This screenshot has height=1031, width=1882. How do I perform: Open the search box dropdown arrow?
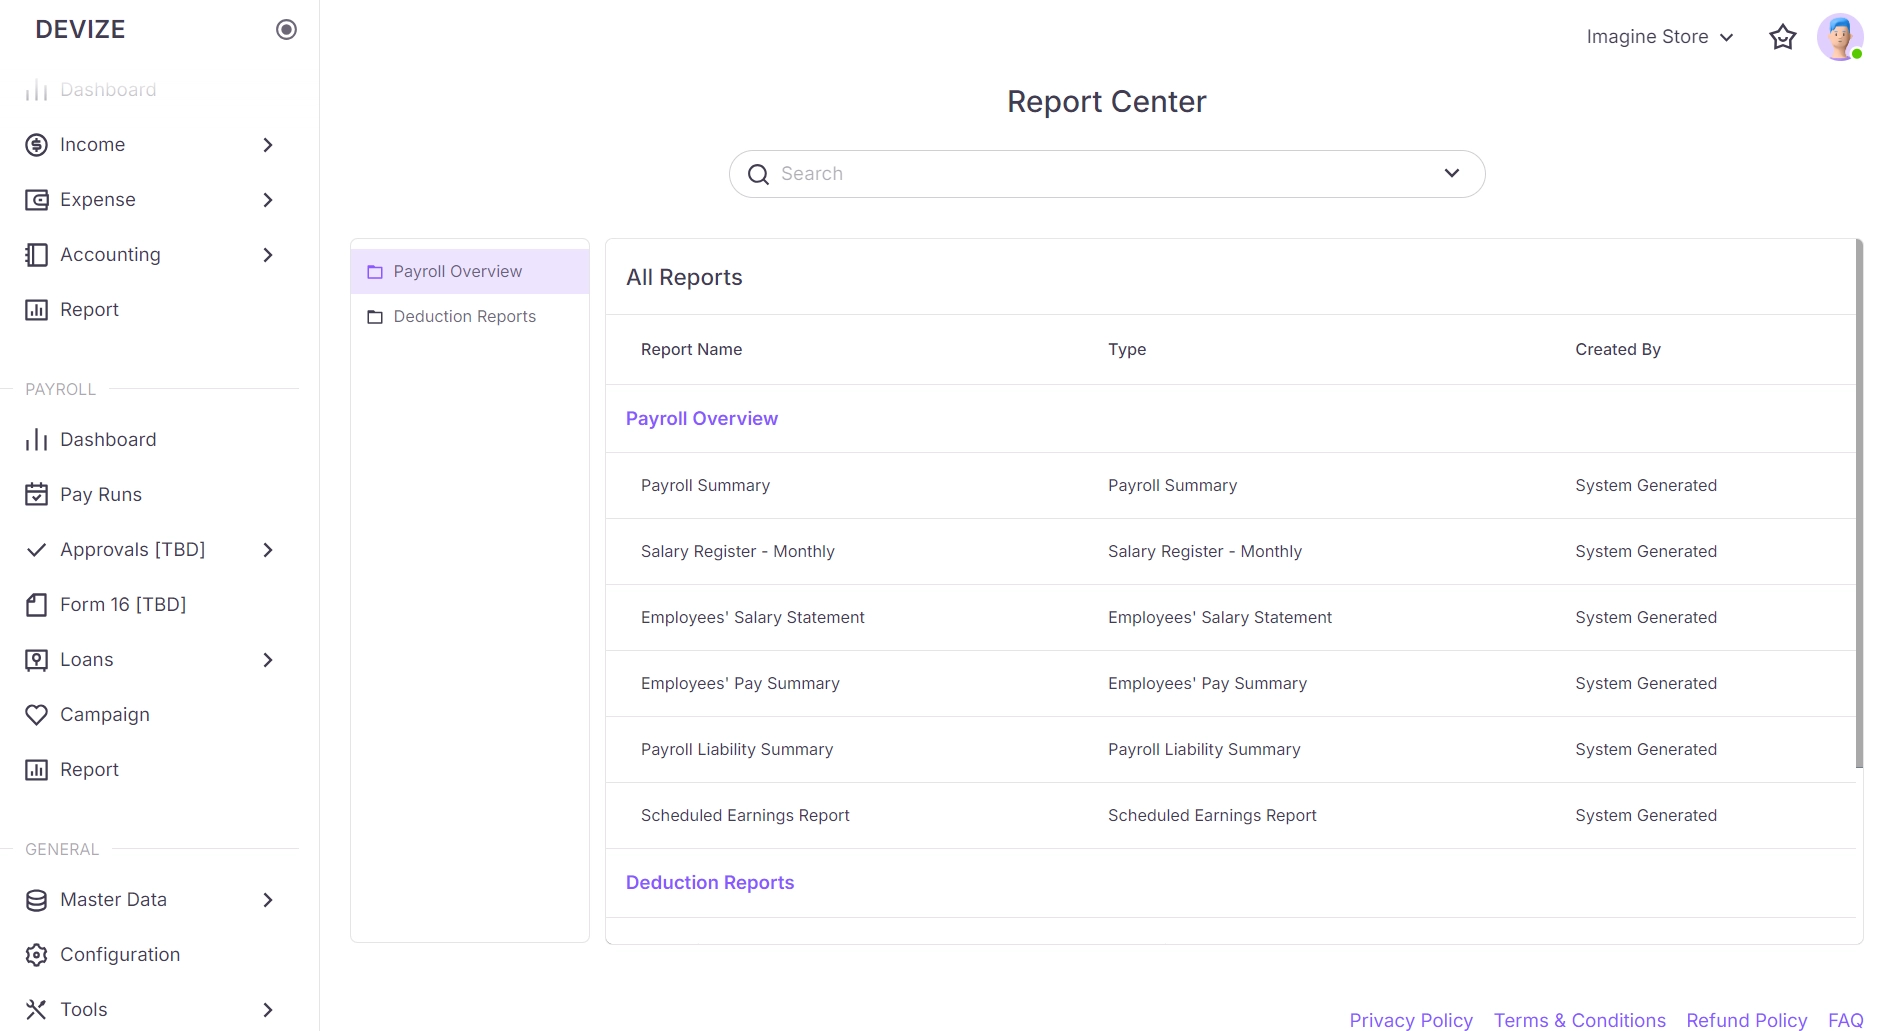(x=1452, y=174)
